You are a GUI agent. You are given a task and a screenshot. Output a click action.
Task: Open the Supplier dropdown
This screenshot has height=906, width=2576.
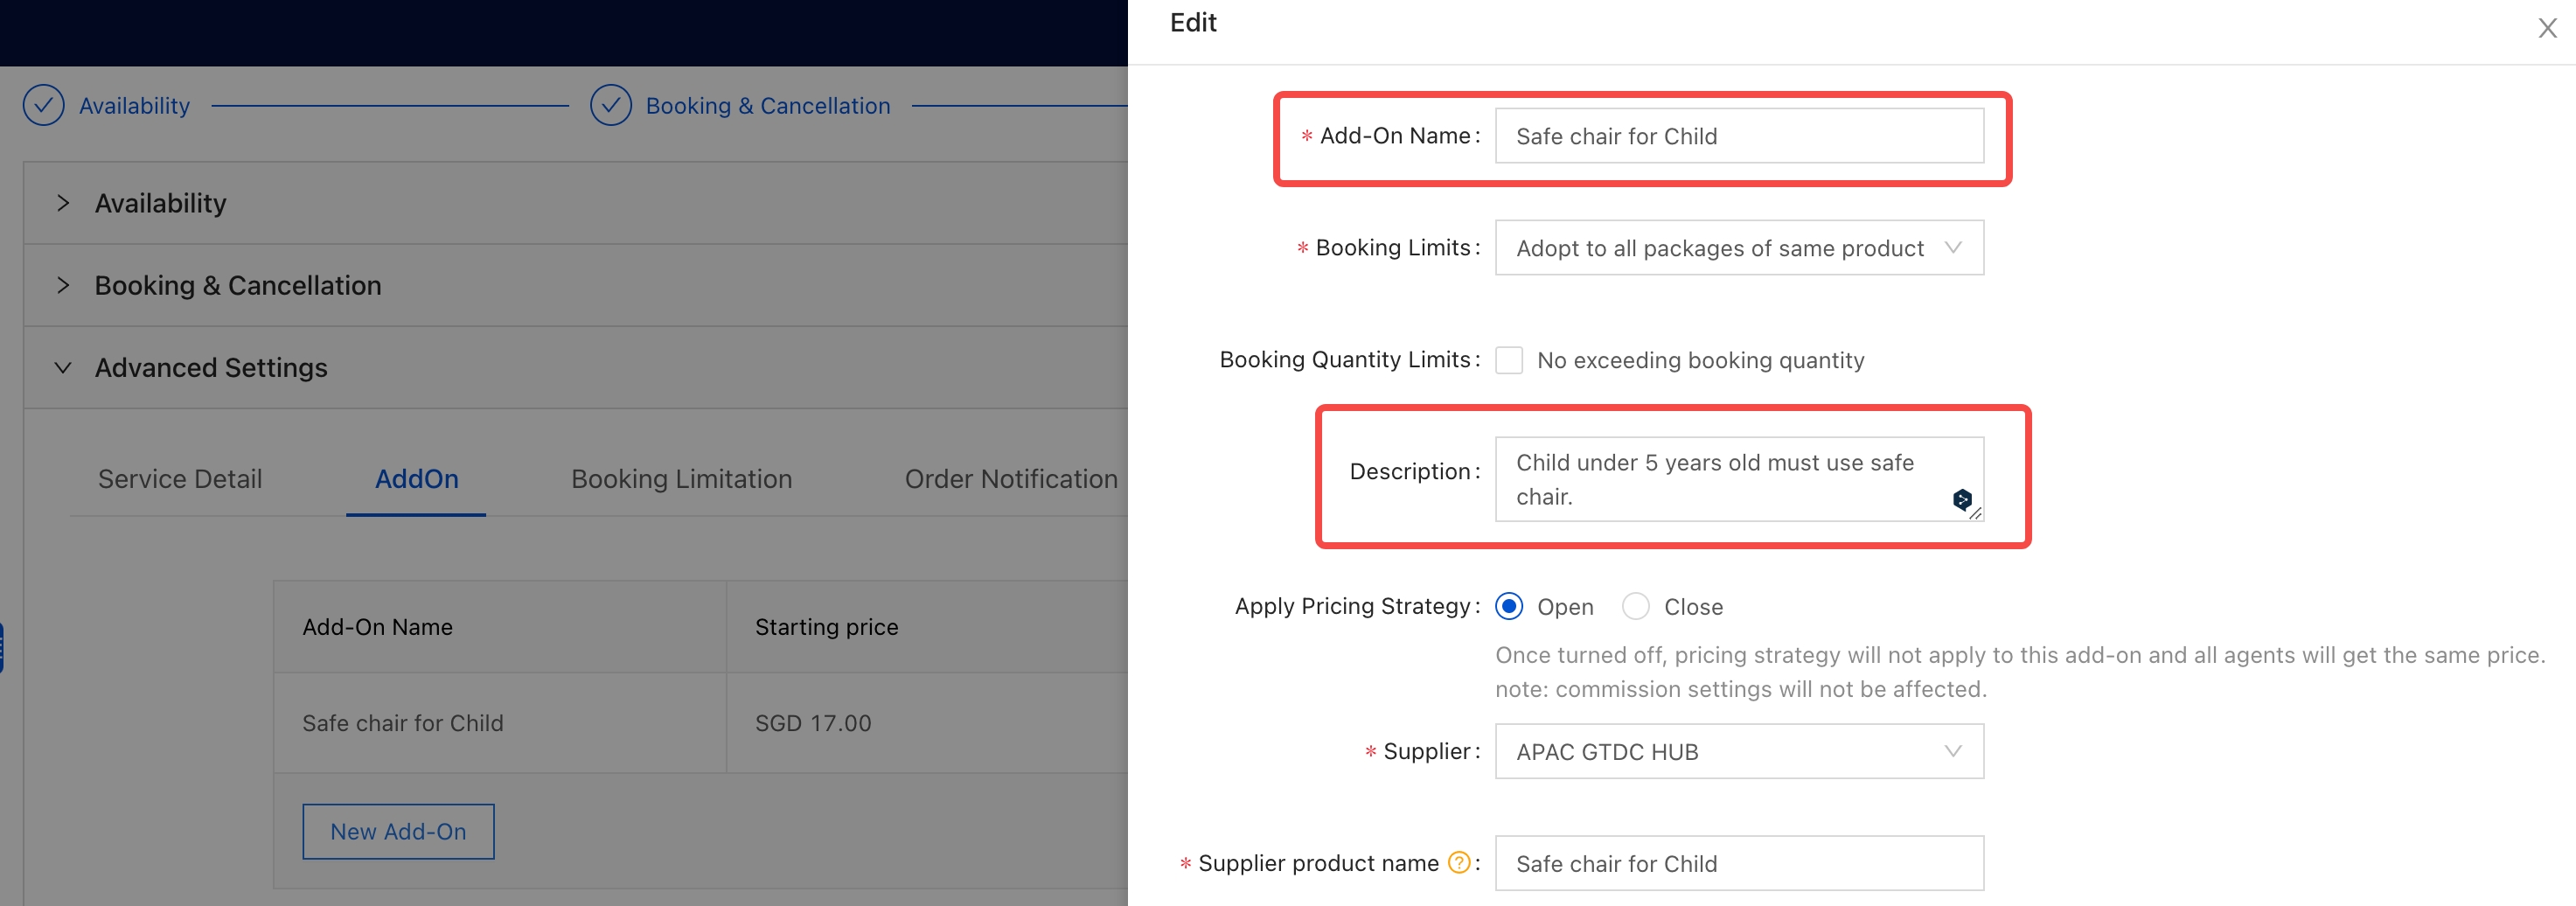(1738, 751)
